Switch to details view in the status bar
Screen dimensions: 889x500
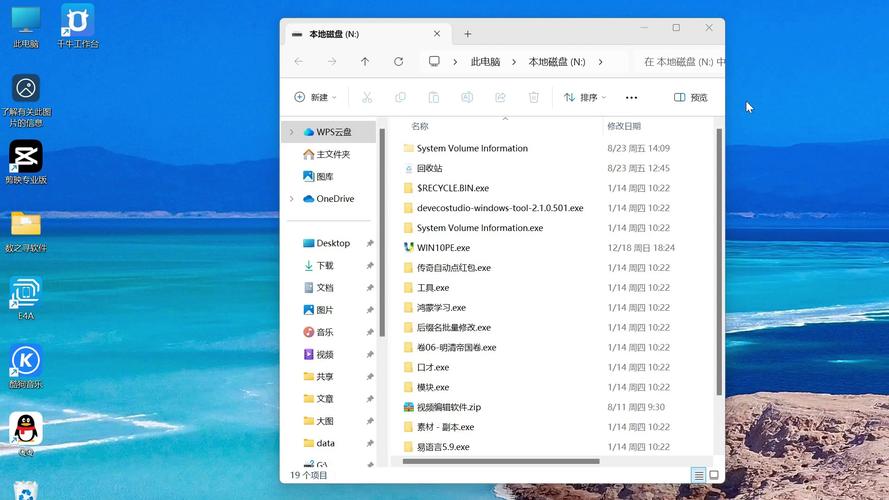click(x=699, y=475)
